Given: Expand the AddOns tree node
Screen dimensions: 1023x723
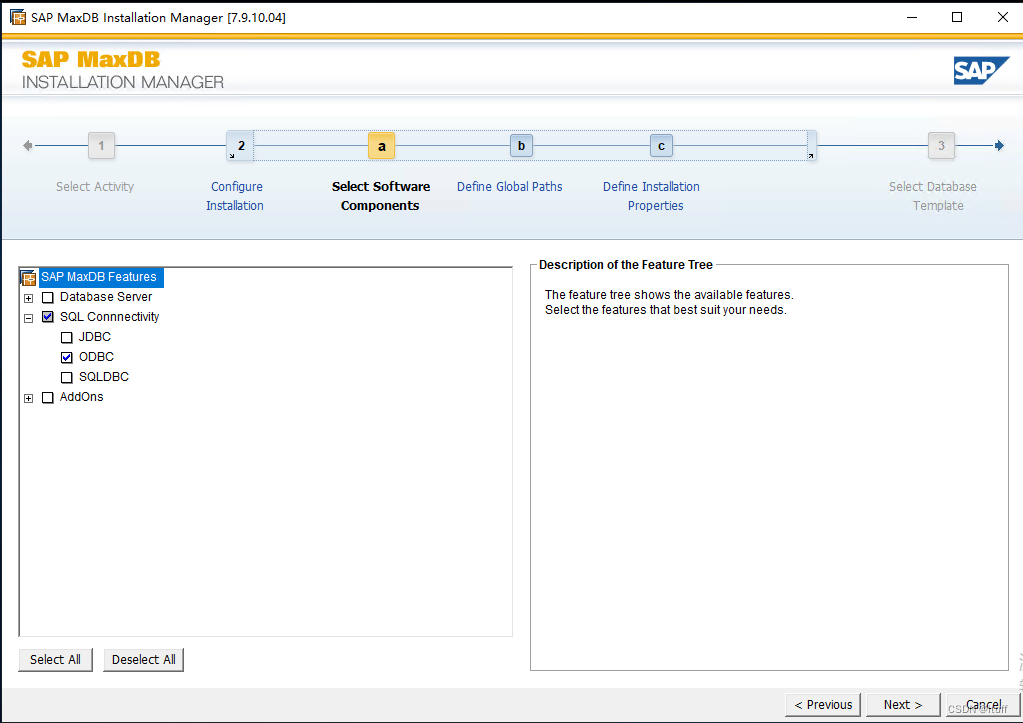Looking at the screenshot, I should click(28, 397).
